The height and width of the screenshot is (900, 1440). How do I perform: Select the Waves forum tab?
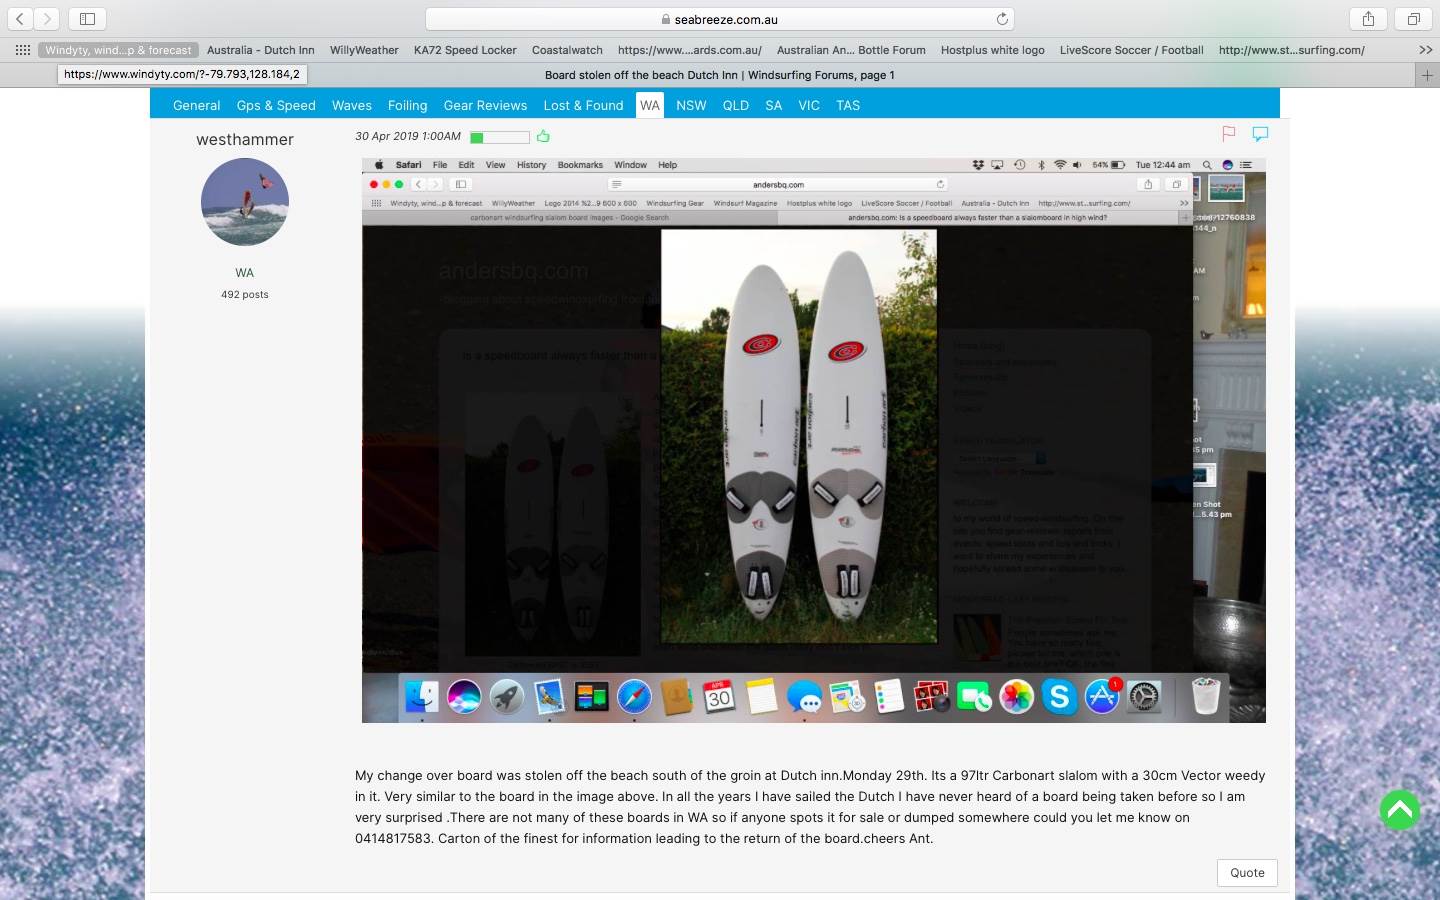[351, 105]
